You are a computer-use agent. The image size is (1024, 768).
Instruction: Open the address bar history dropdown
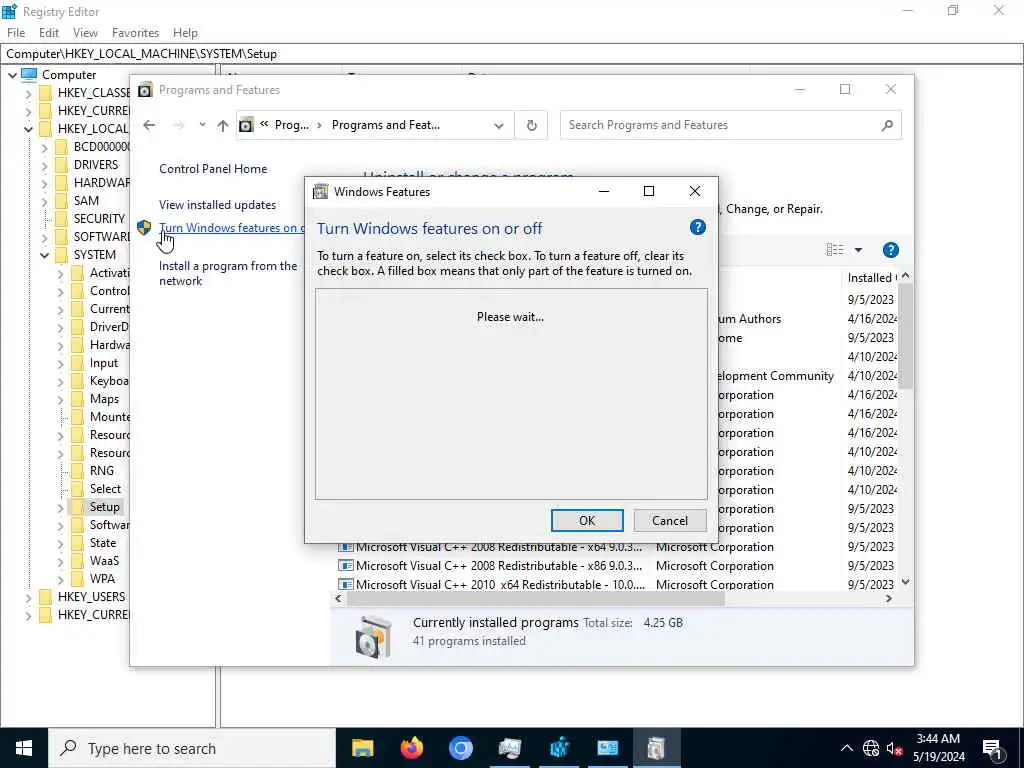pyautogui.click(x=499, y=125)
